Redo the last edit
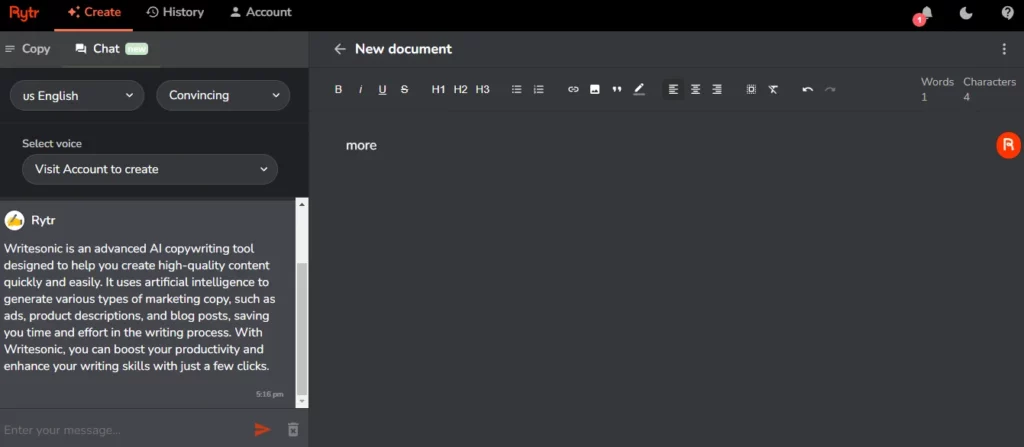1024x447 pixels. [x=830, y=90]
